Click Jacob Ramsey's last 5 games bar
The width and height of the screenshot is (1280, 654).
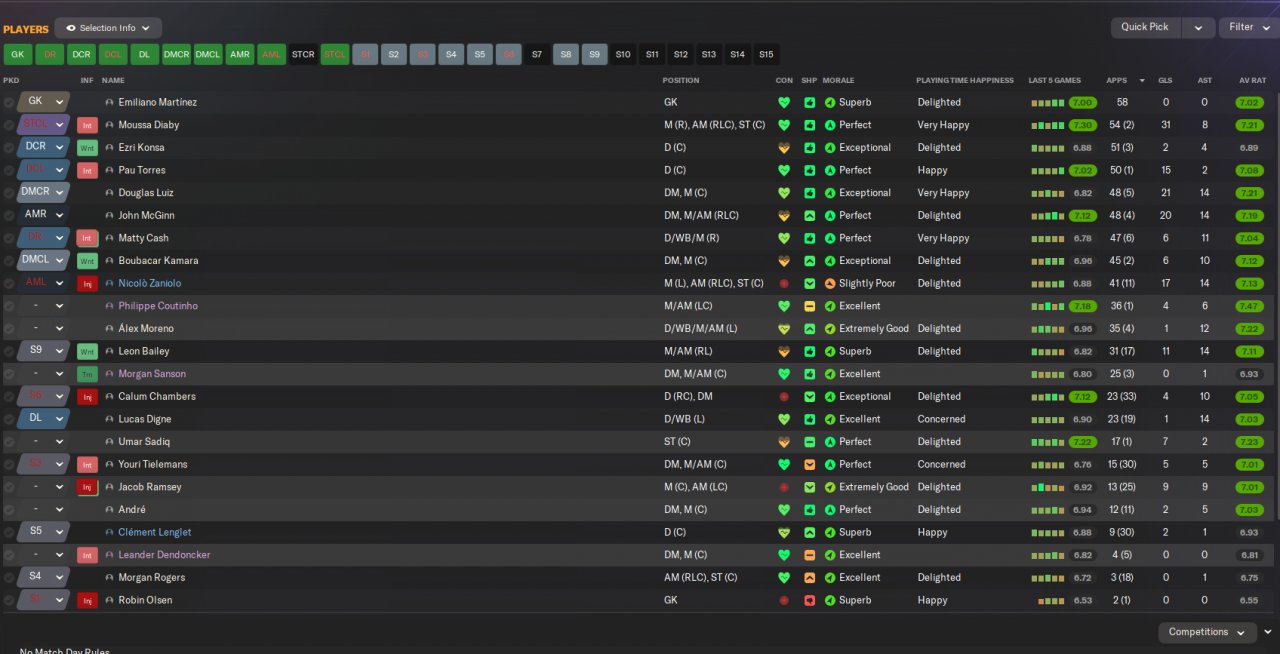pos(1048,487)
